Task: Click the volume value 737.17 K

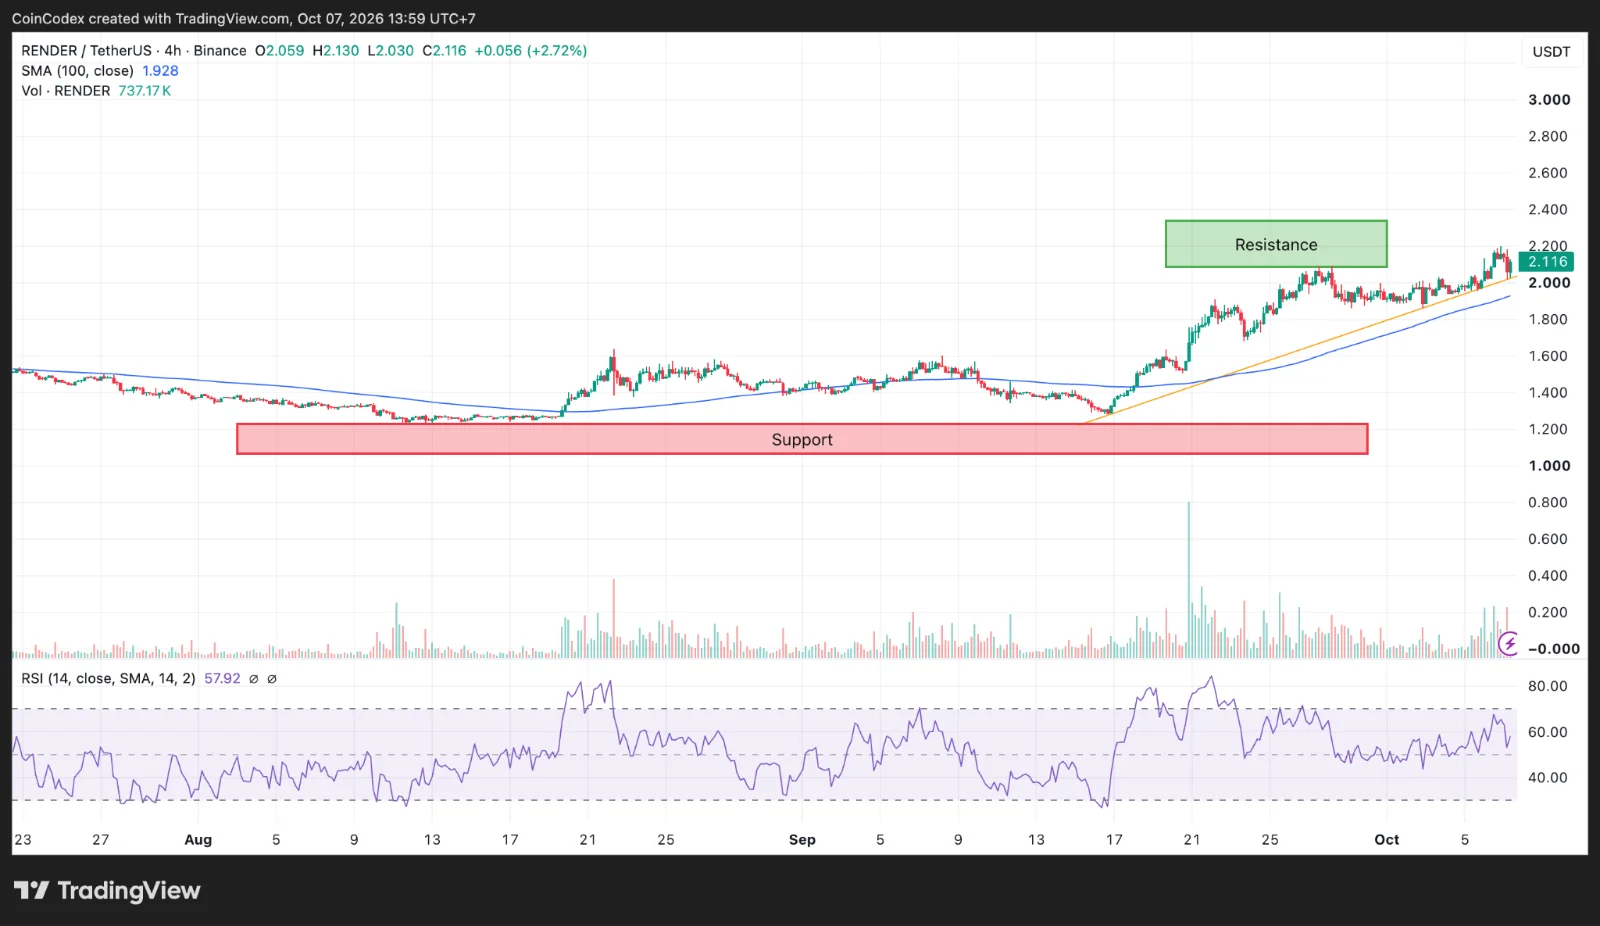Action: (x=145, y=91)
